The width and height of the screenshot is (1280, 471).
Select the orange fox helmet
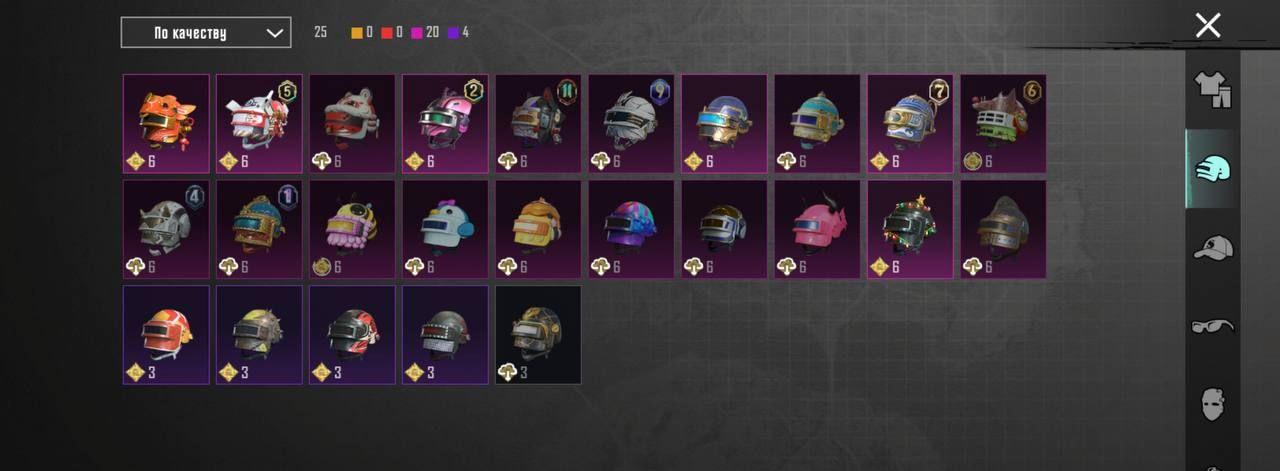click(166, 123)
